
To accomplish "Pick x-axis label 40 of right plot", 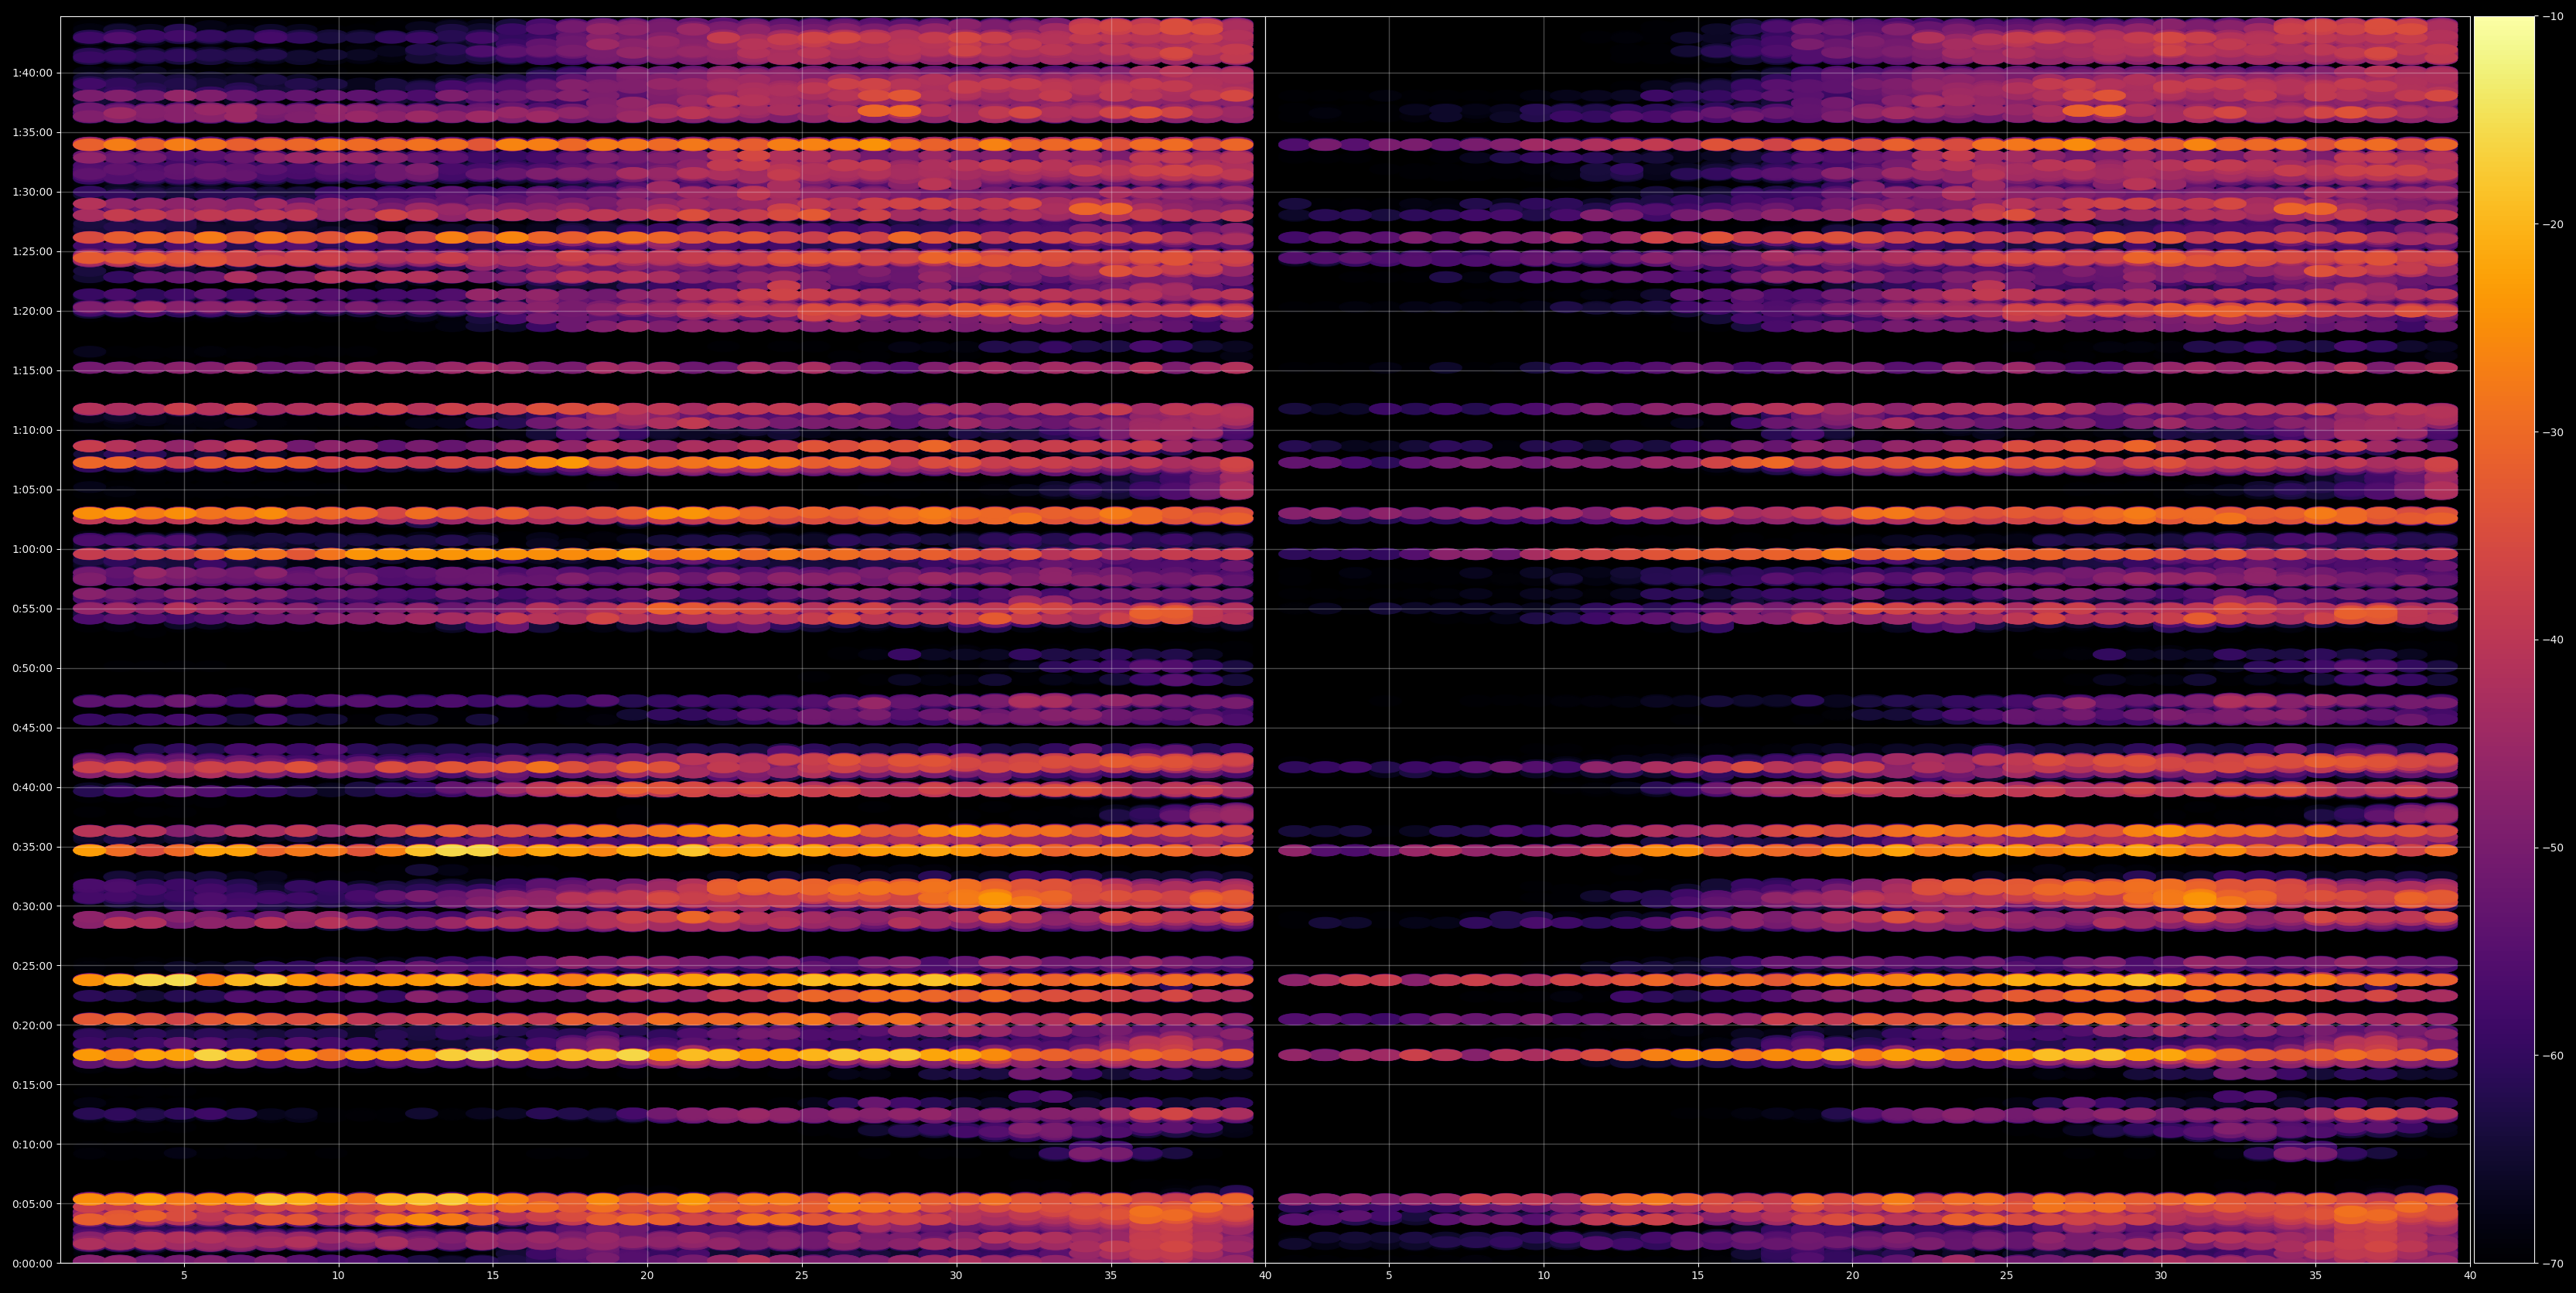I will (x=2470, y=1276).
